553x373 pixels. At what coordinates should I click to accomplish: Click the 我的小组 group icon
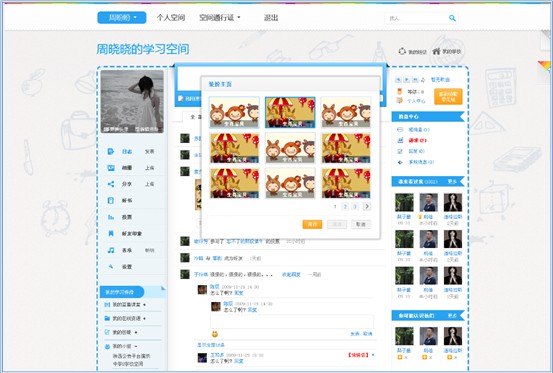pyautogui.click(x=107, y=346)
